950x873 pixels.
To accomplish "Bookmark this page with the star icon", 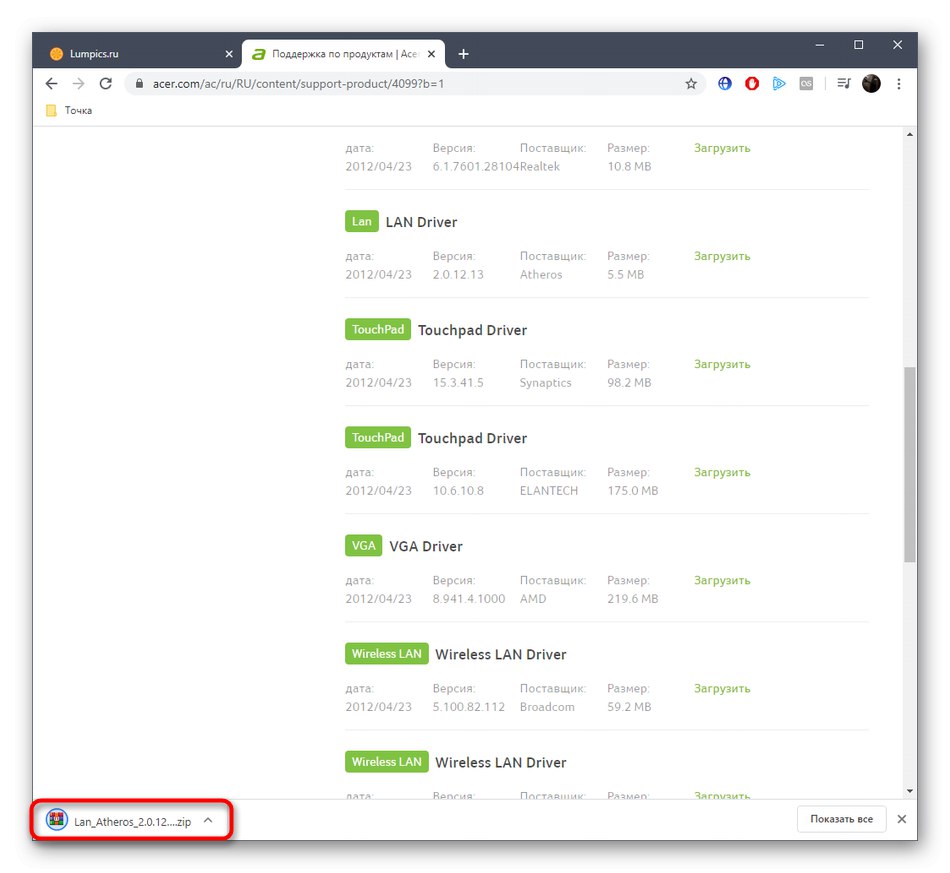I will 691,84.
